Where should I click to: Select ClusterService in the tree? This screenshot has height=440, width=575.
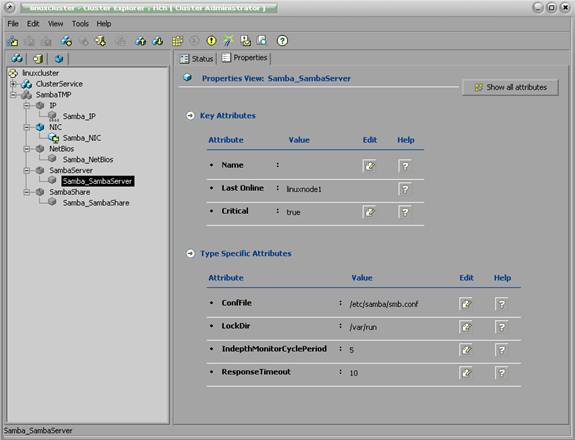click(x=59, y=84)
